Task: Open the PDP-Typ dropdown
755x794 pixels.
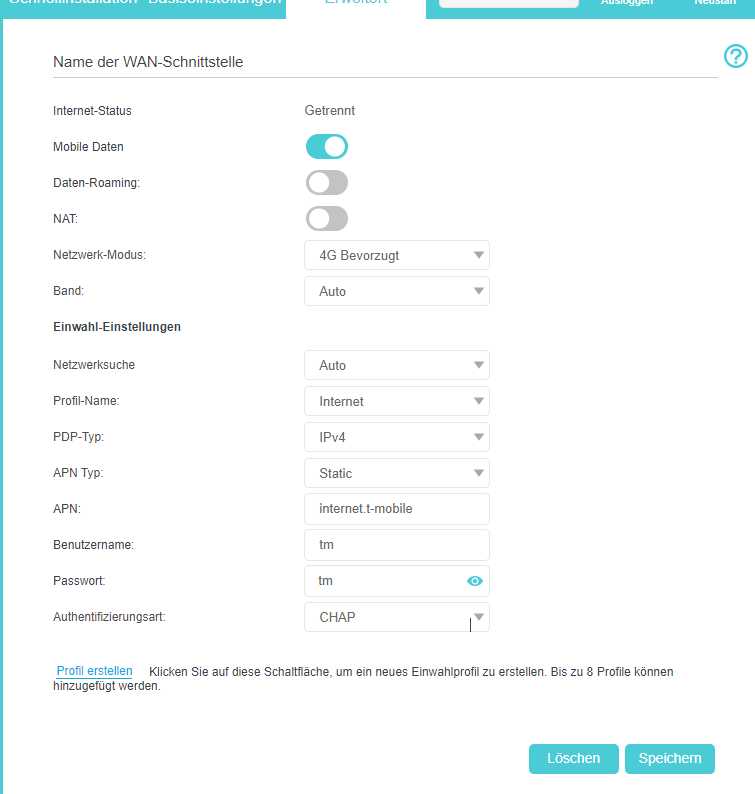Action: 397,437
